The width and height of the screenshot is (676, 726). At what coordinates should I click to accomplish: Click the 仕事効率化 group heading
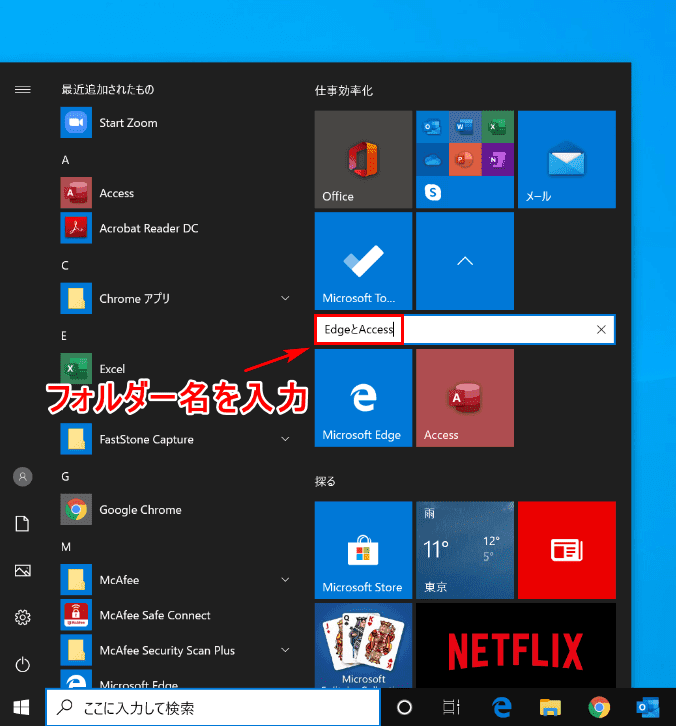coord(344,90)
